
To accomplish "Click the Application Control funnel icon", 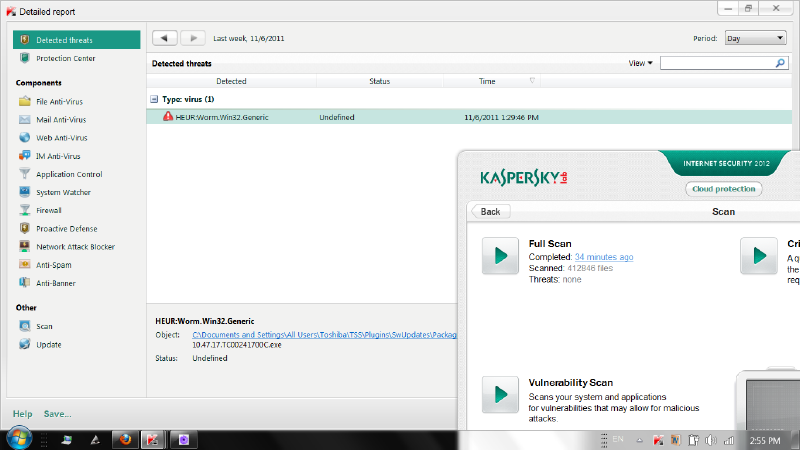I will point(24,173).
